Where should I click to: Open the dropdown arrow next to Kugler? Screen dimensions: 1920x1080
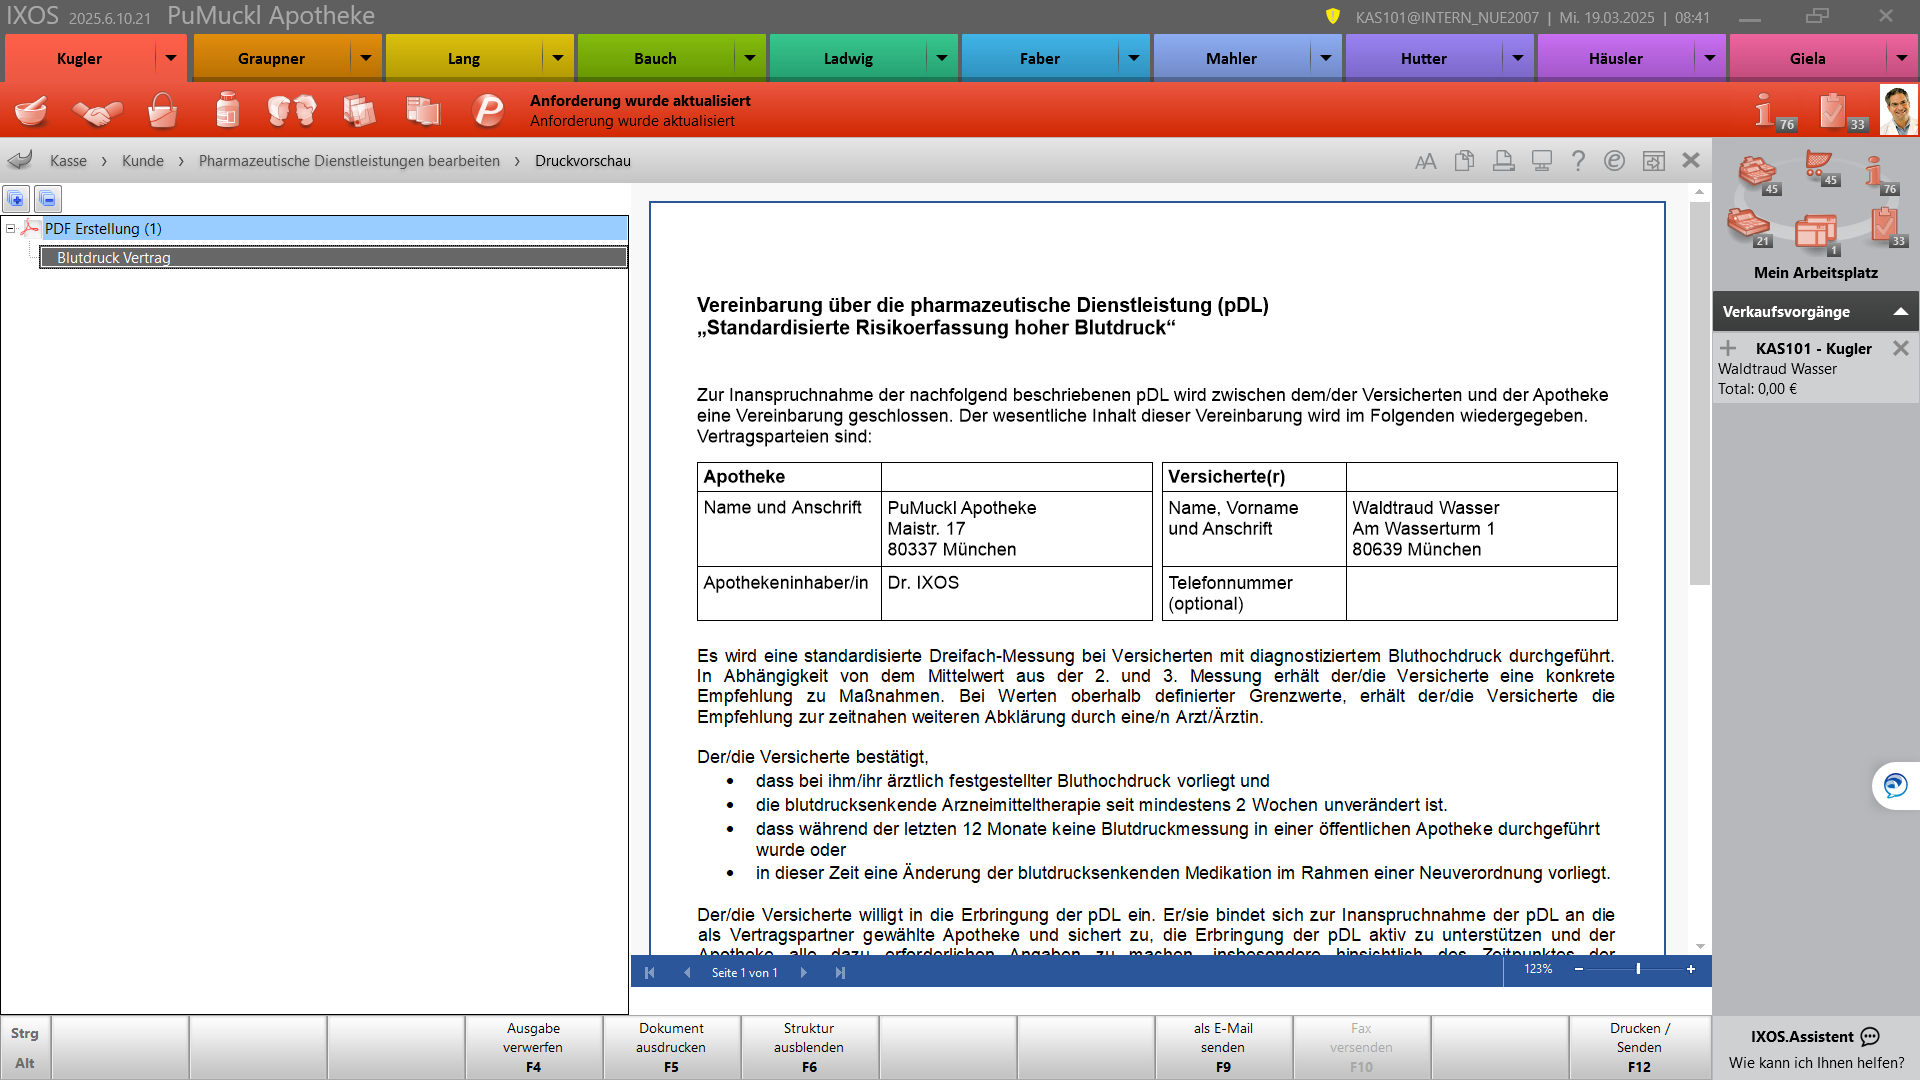(171, 58)
